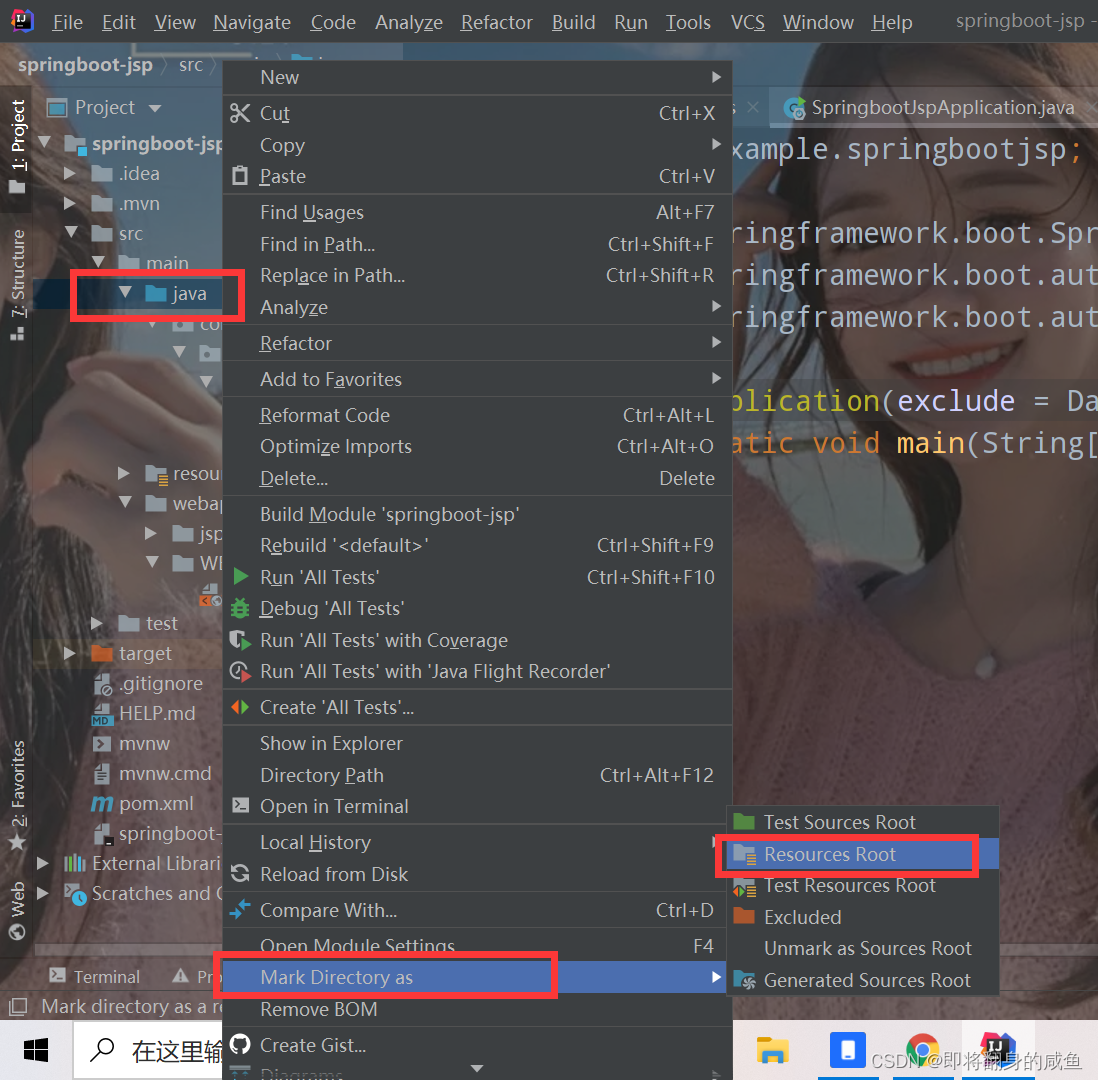Viewport: 1098px width, 1080px height.
Task: Click the green Test Sources Root folder icon
Action: pos(744,821)
